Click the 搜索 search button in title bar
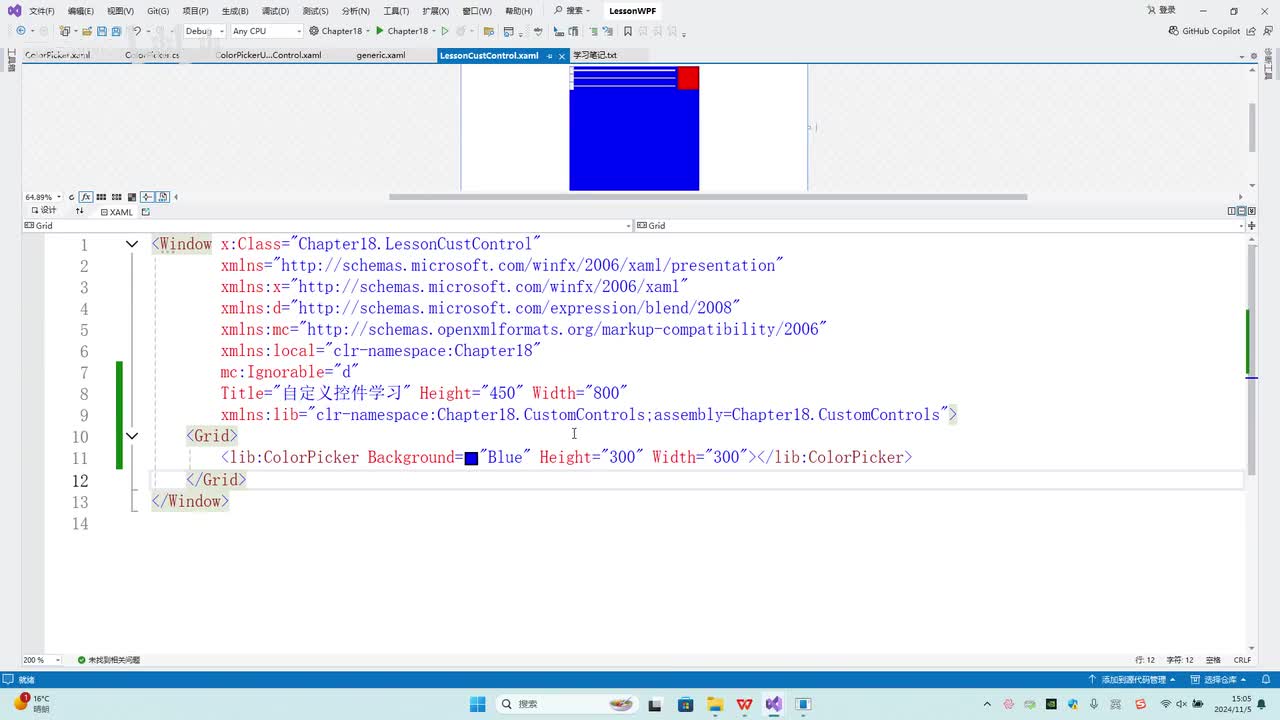Viewport: 1280px width, 720px height. 572,11
